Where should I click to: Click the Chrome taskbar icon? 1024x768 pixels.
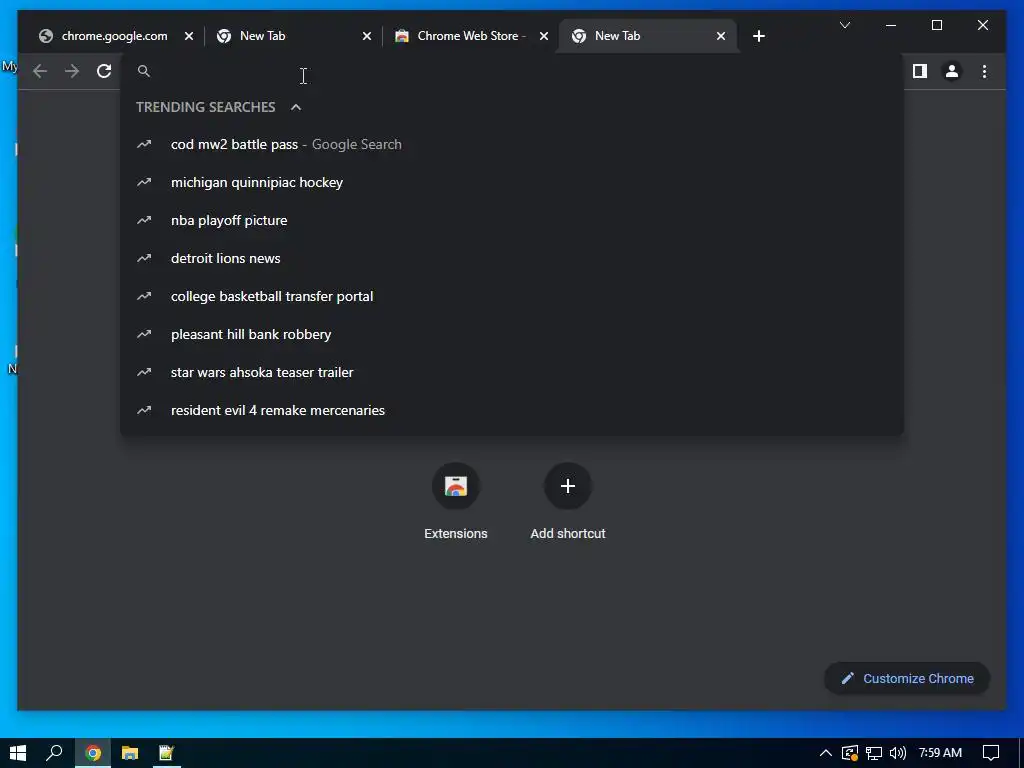(x=93, y=753)
